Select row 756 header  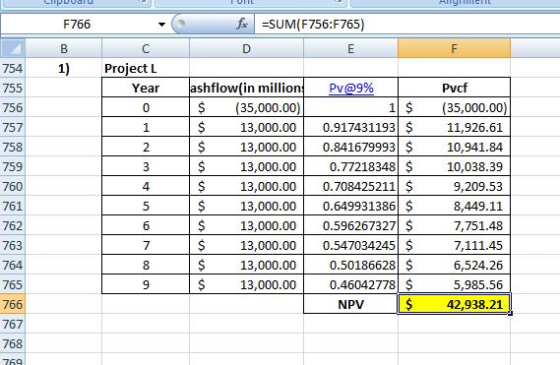click(x=13, y=107)
